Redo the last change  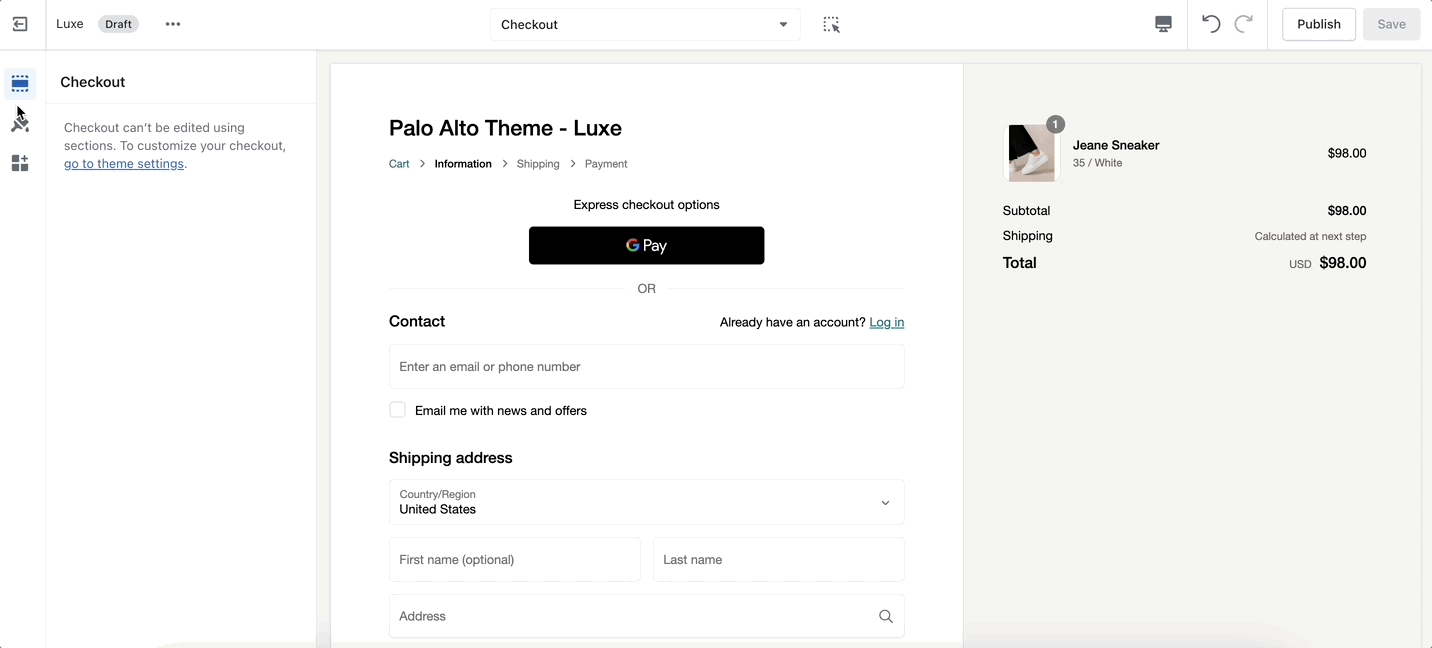tap(1244, 24)
